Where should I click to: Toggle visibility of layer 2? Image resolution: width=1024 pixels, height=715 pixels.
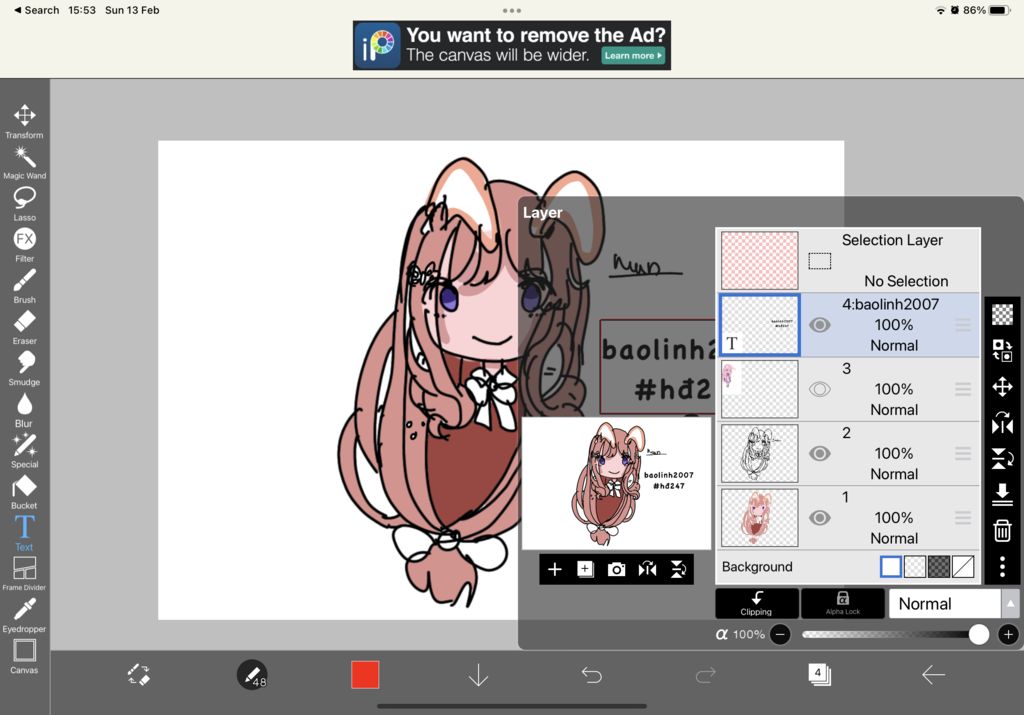coord(820,454)
